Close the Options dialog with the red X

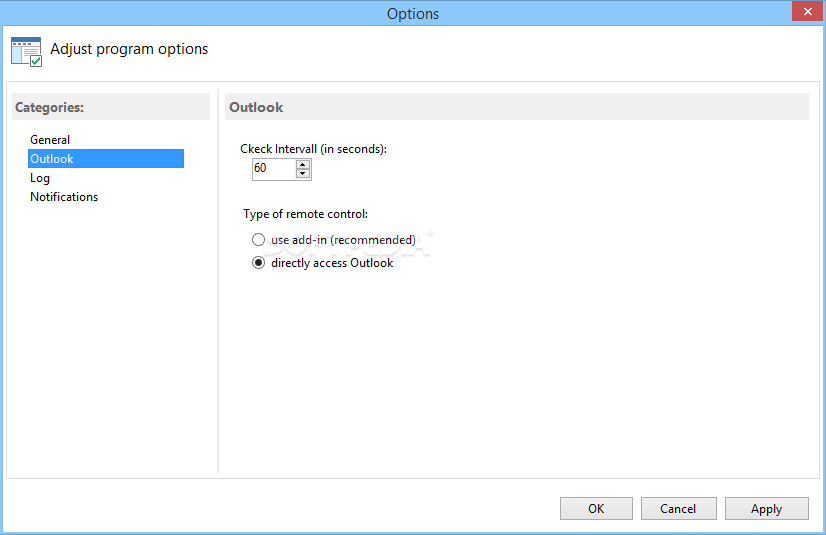[x=808, y=11]
